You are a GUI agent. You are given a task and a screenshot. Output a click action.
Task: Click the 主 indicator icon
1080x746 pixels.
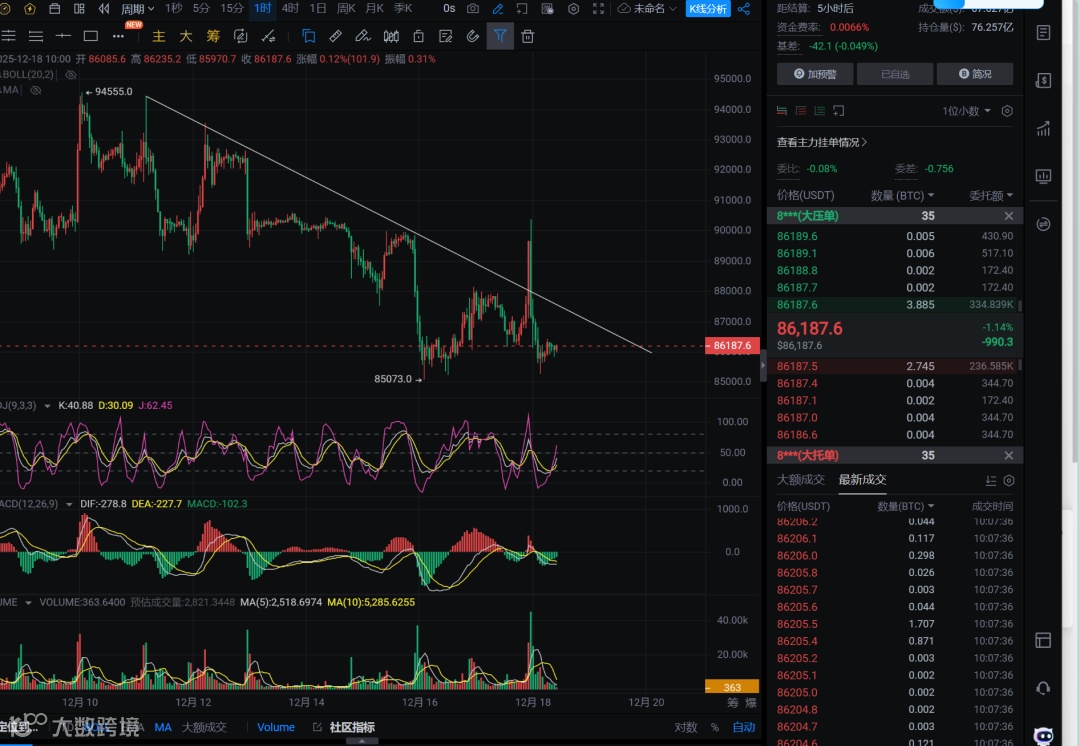[158, 36]
